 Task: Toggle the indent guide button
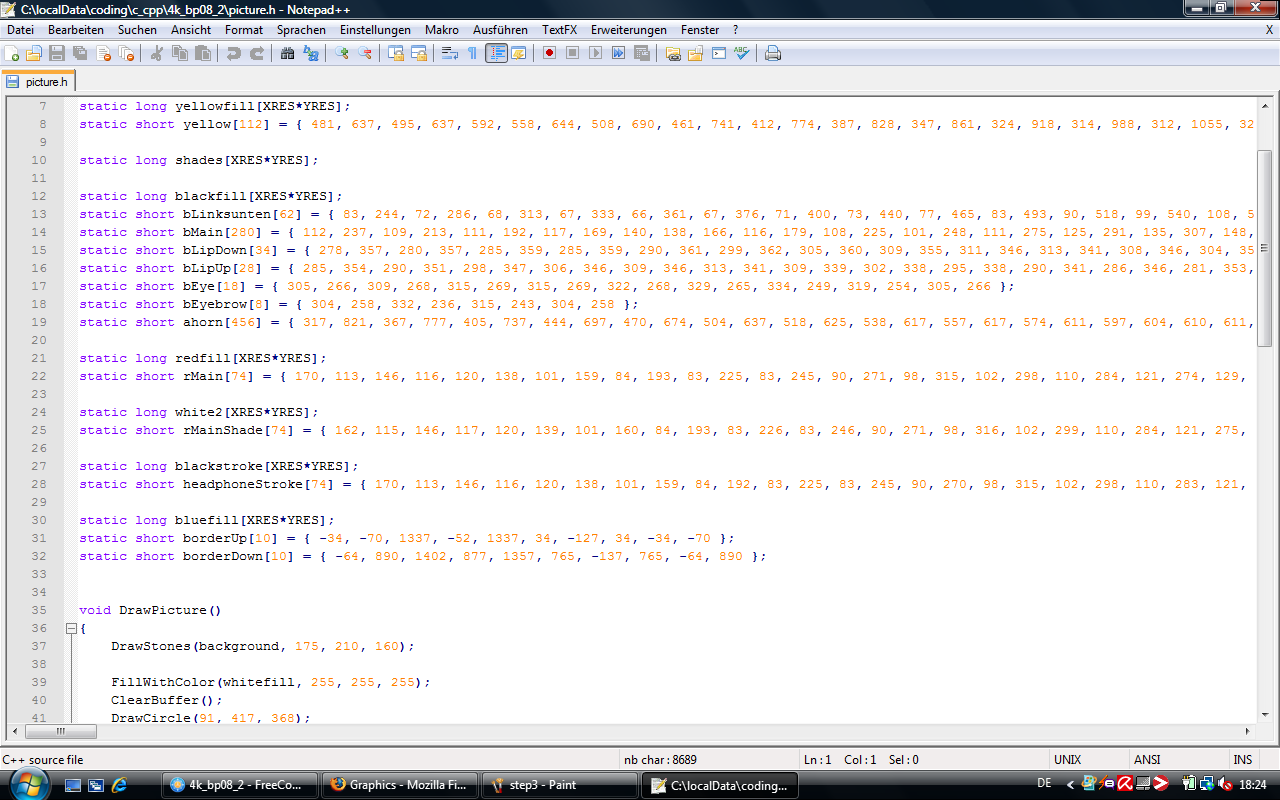coord(496,53)
